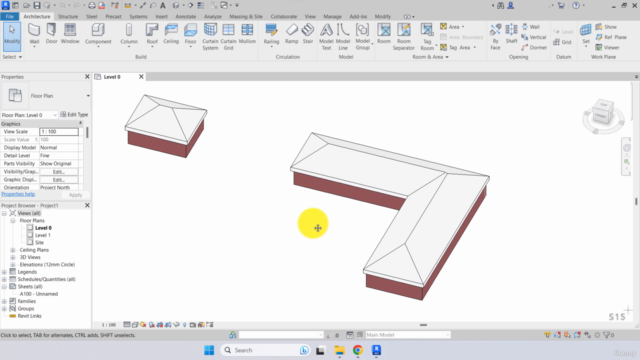
Task: Open the Model Group tool
Action: point(362,37)
